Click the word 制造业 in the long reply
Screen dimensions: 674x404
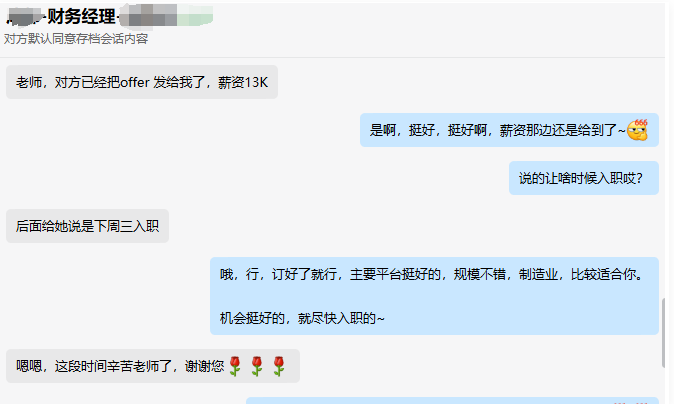[x=538, y=274]
